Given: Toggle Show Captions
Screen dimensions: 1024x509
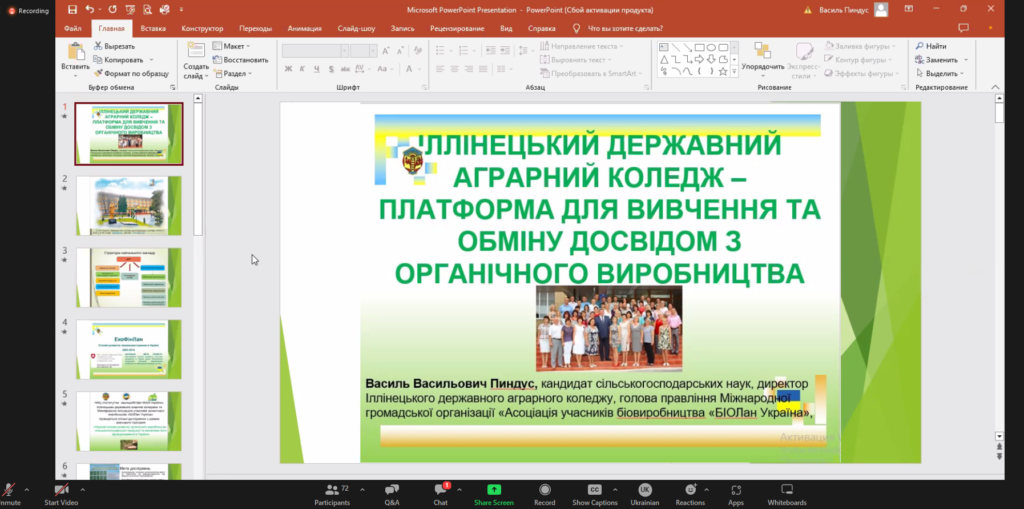Looking at the screenshot, I should pyautogui.click(x=594, y=493).
